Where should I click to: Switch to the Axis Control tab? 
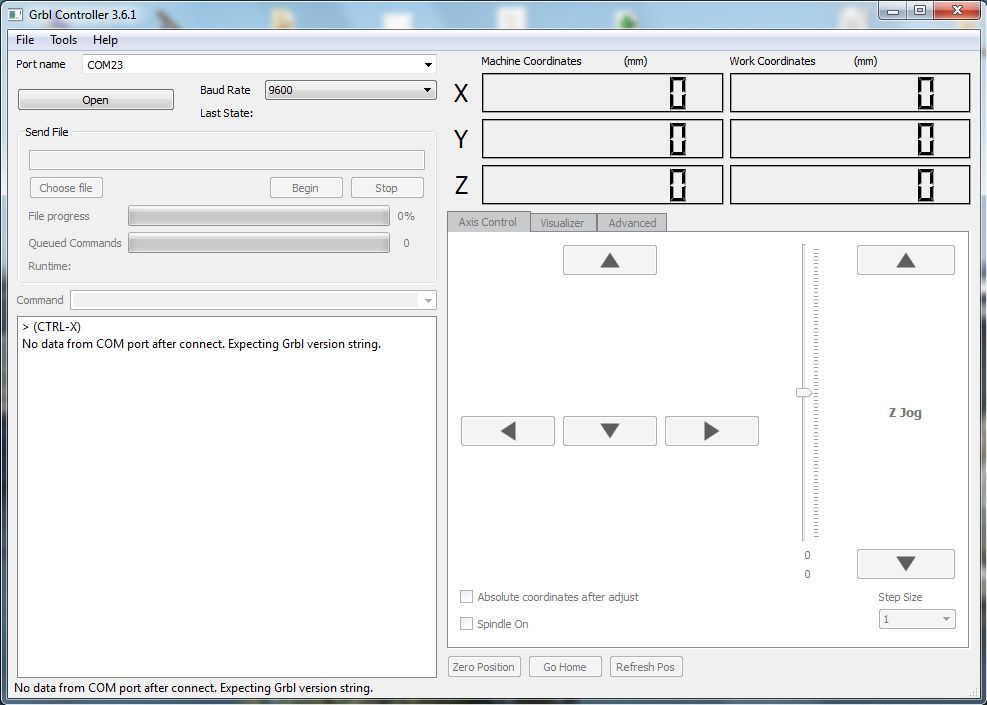click(x=488, y=222)
